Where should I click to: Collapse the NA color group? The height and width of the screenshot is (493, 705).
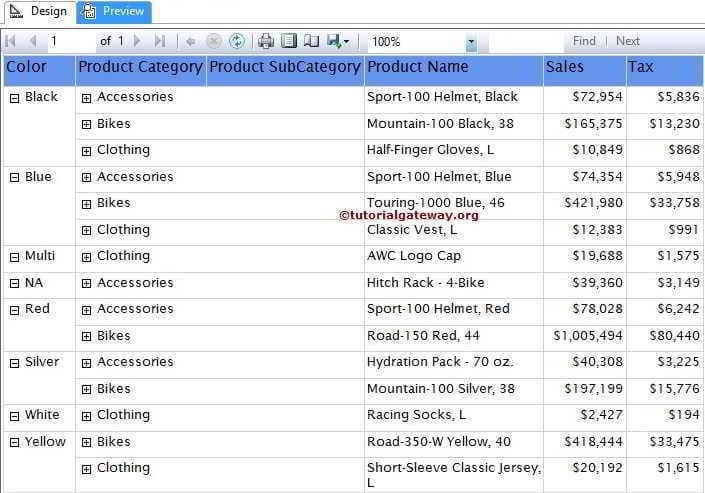tap(14, 284)
